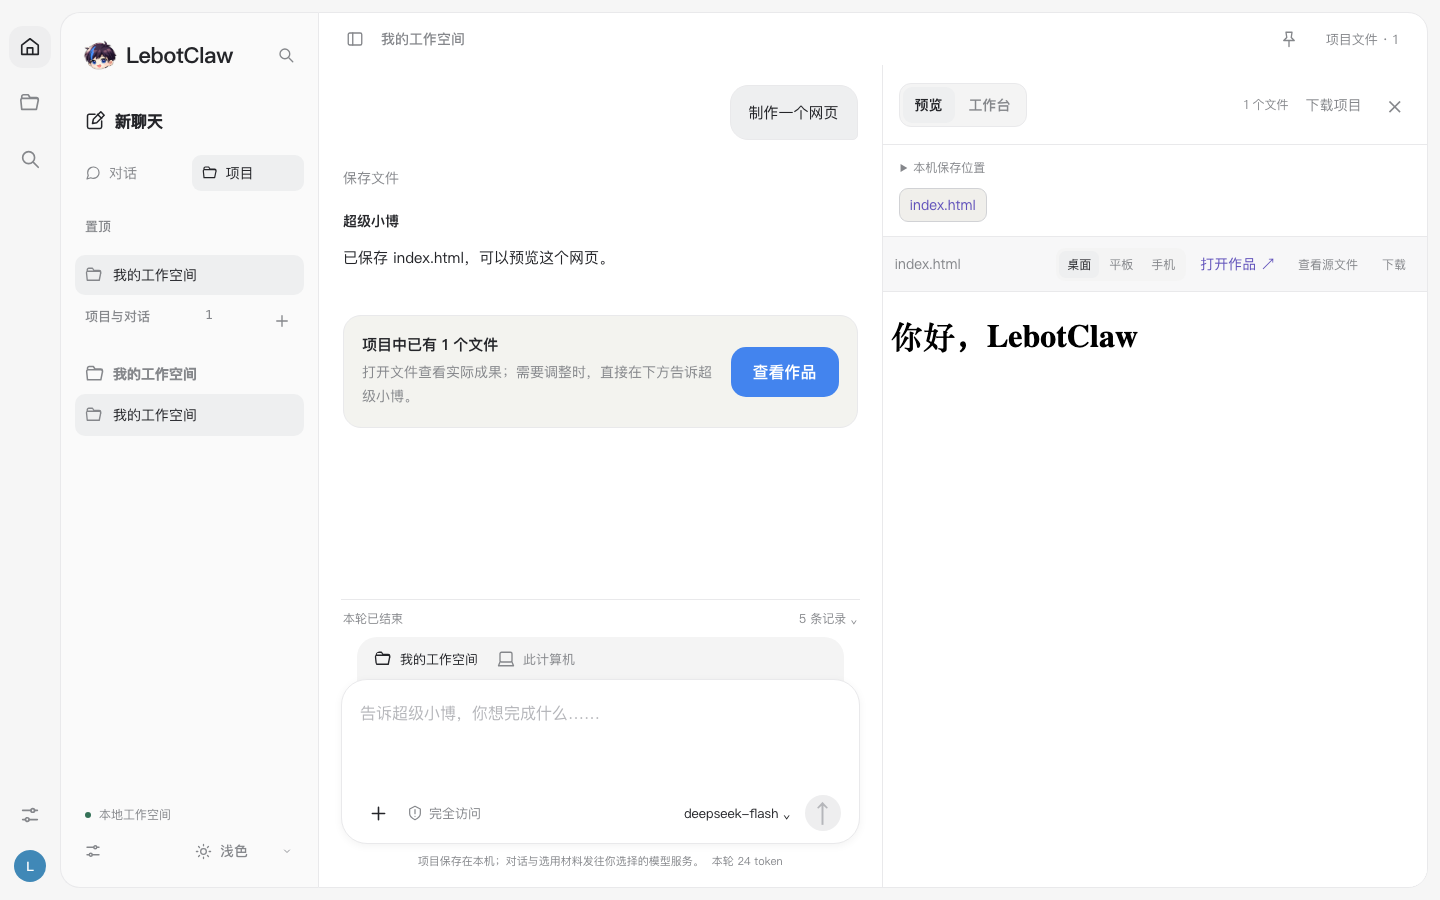Screen dimensions: 1440x900
Task: Open the 打开作品 external link
Action: (1237, 264)
